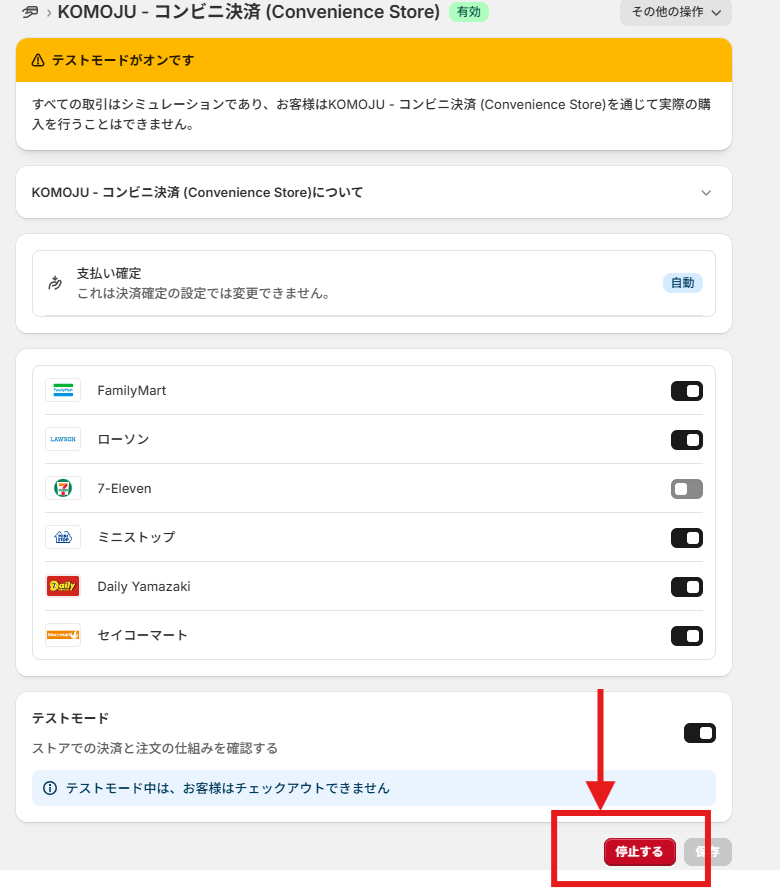Click the 7-Eleven logo
This screenshot has height=888, width=780.
(x=63, y=488)
